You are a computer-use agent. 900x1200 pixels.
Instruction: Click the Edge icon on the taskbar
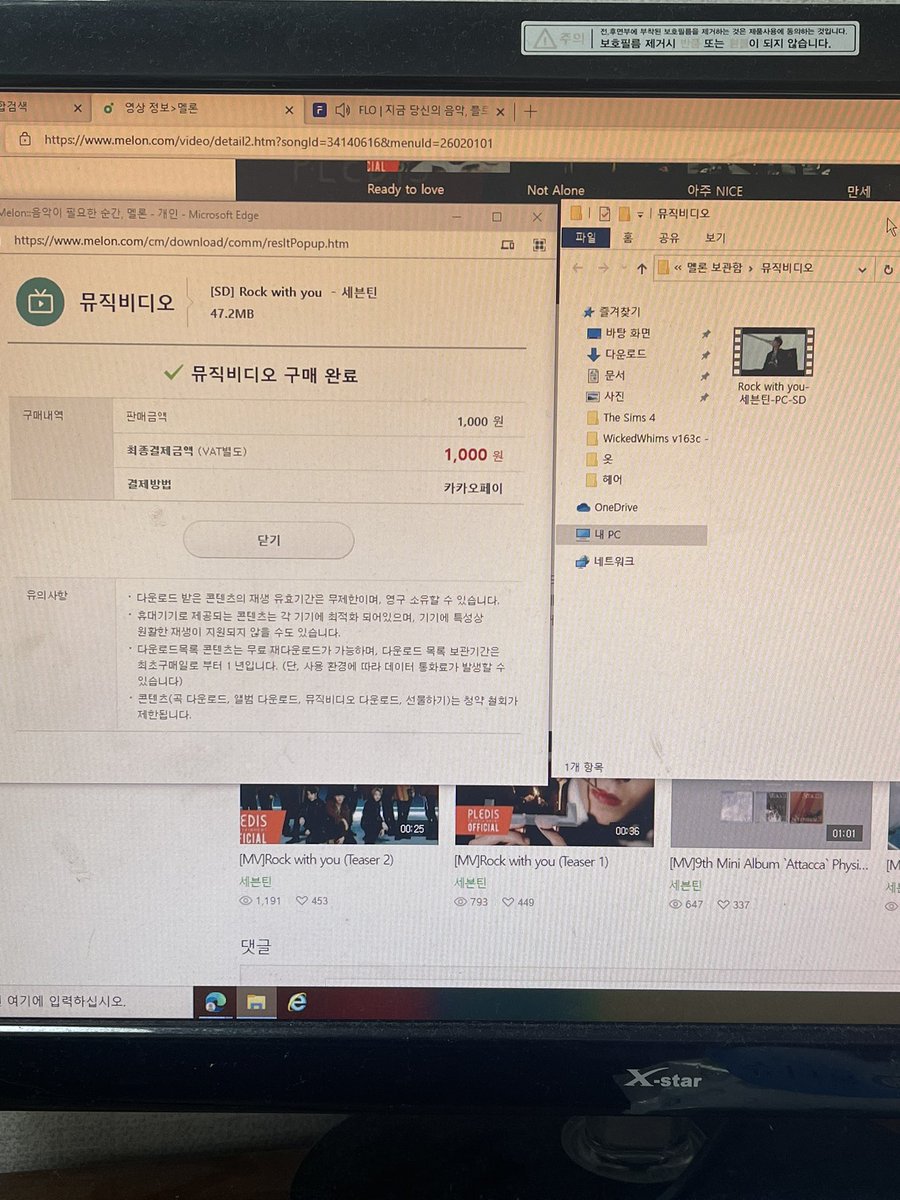(214, 1002)
